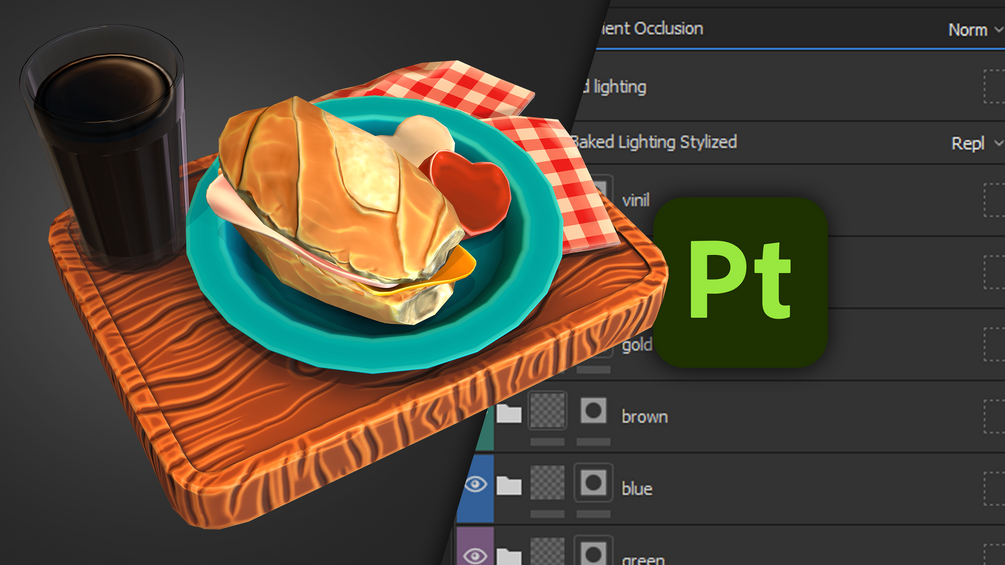The height and width of the screenshot is (565, 1005).
Task: Open the Norm blend mode dropdown
Action: pos(975,29)
